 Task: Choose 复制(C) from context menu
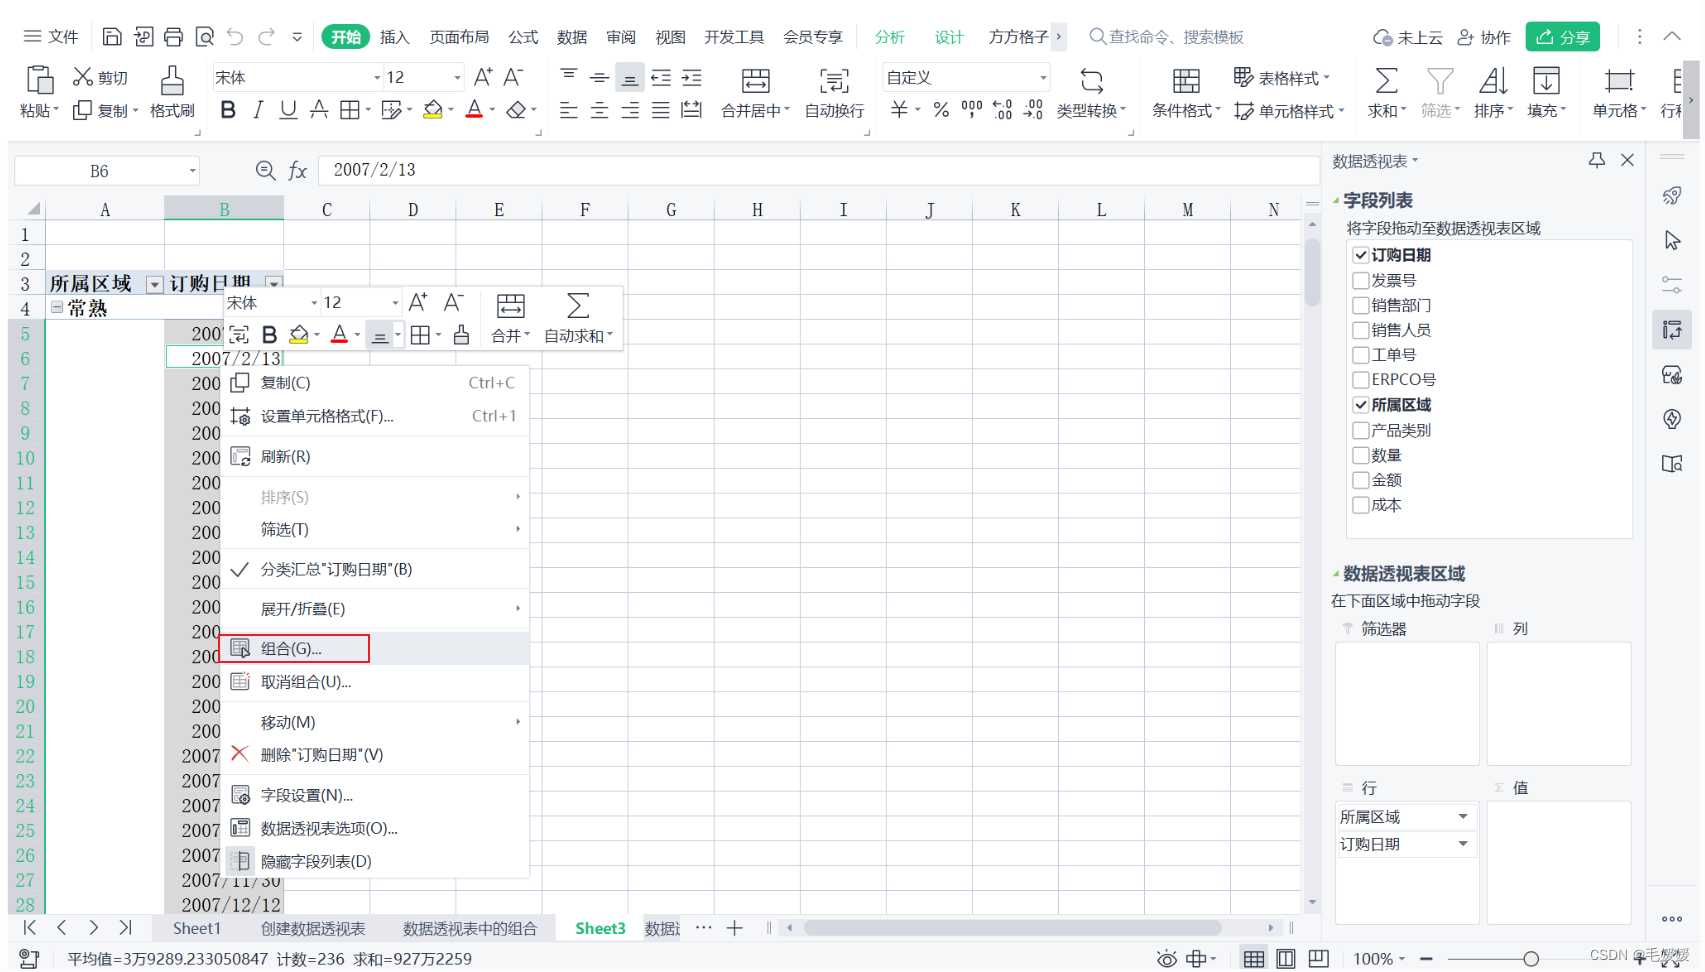375,383
